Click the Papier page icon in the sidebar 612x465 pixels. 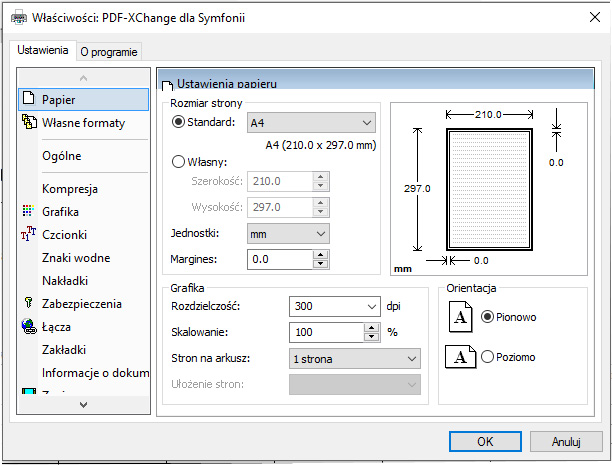(x=28, y=98)
